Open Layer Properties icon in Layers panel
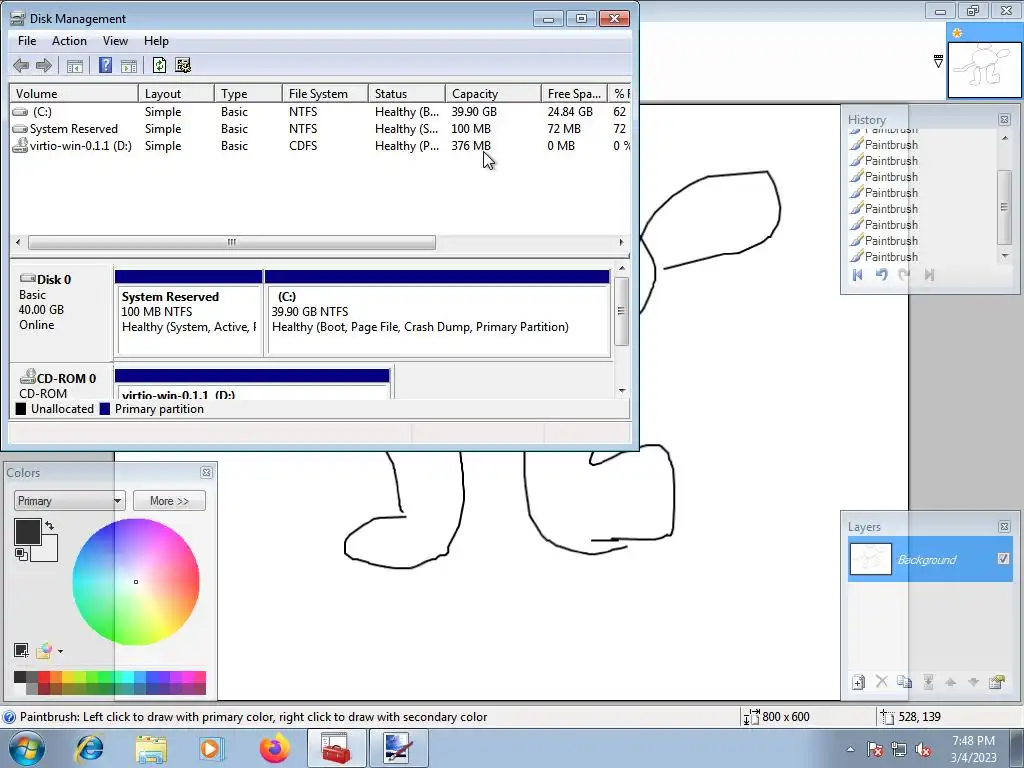This screenshot has width=1024, height=768. click(x=997, y=682)
